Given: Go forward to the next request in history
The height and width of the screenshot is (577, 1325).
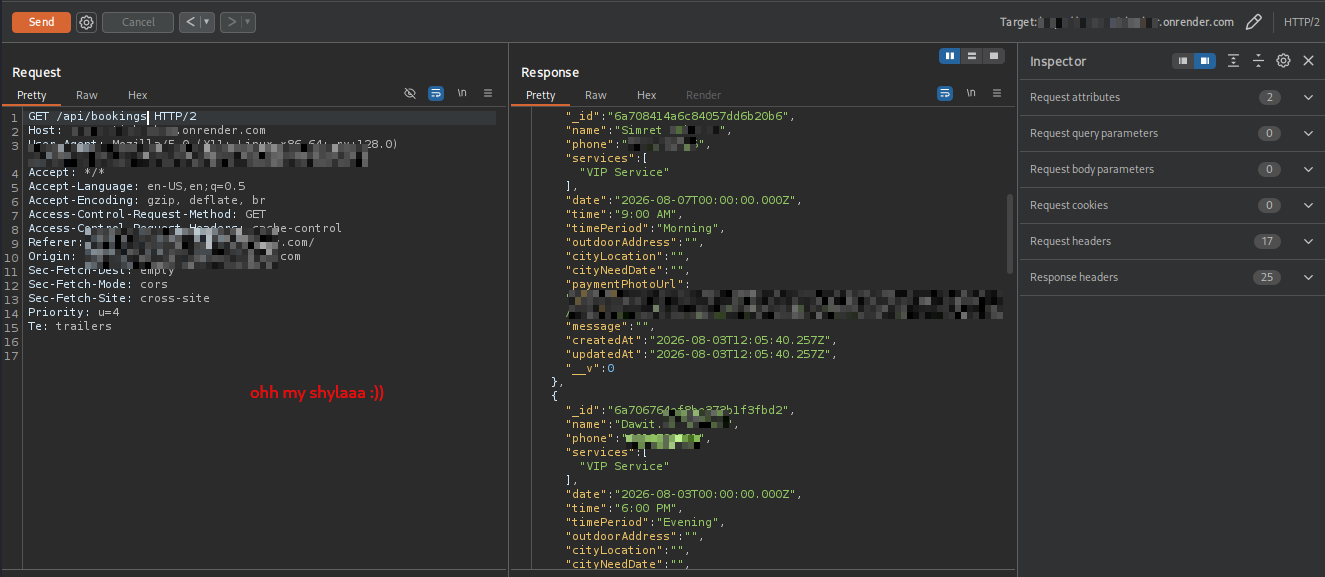Looking at the screenshot, I should tap(231, 22).
